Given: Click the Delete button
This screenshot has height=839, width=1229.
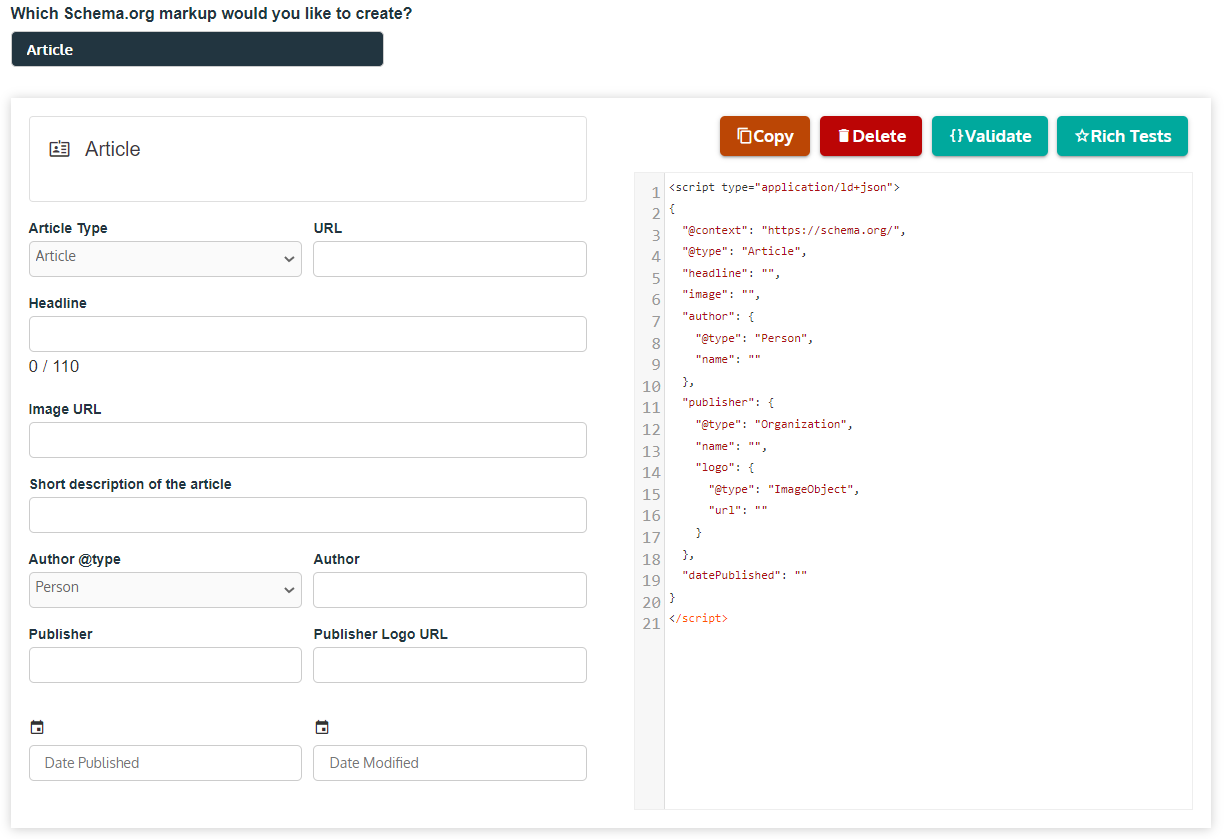Looking at the screenshot, I should pyautogui.click(x=870, y=136).
